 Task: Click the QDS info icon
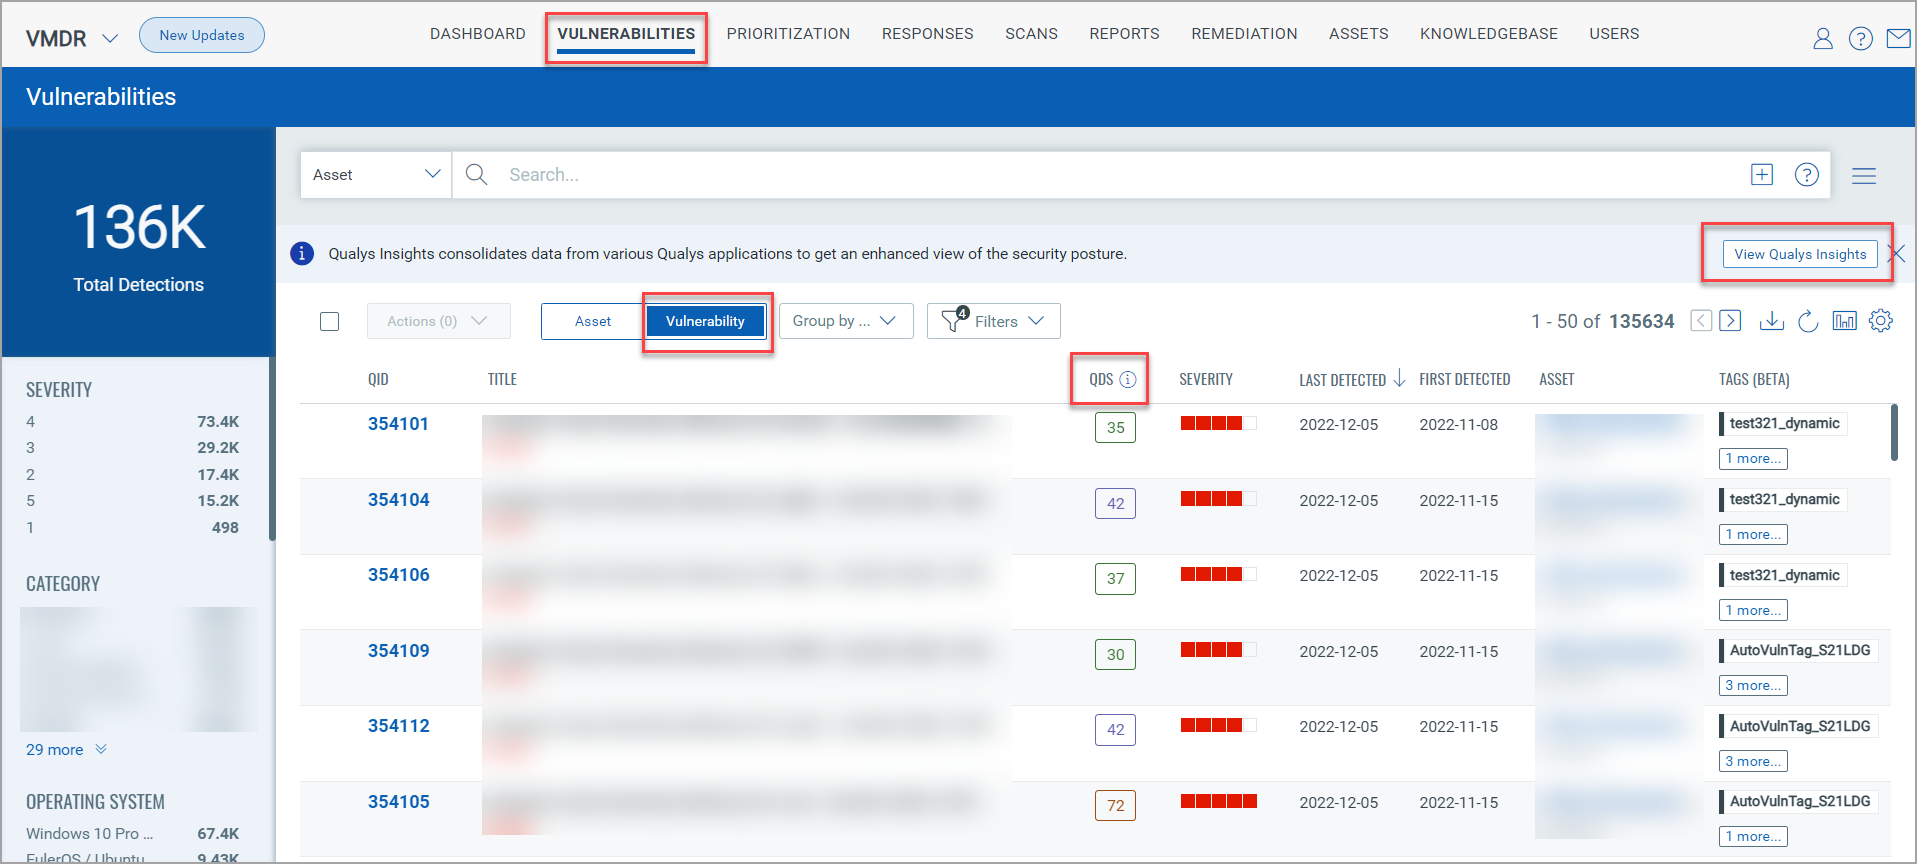pyautogui.click(x=1128, y=380)
